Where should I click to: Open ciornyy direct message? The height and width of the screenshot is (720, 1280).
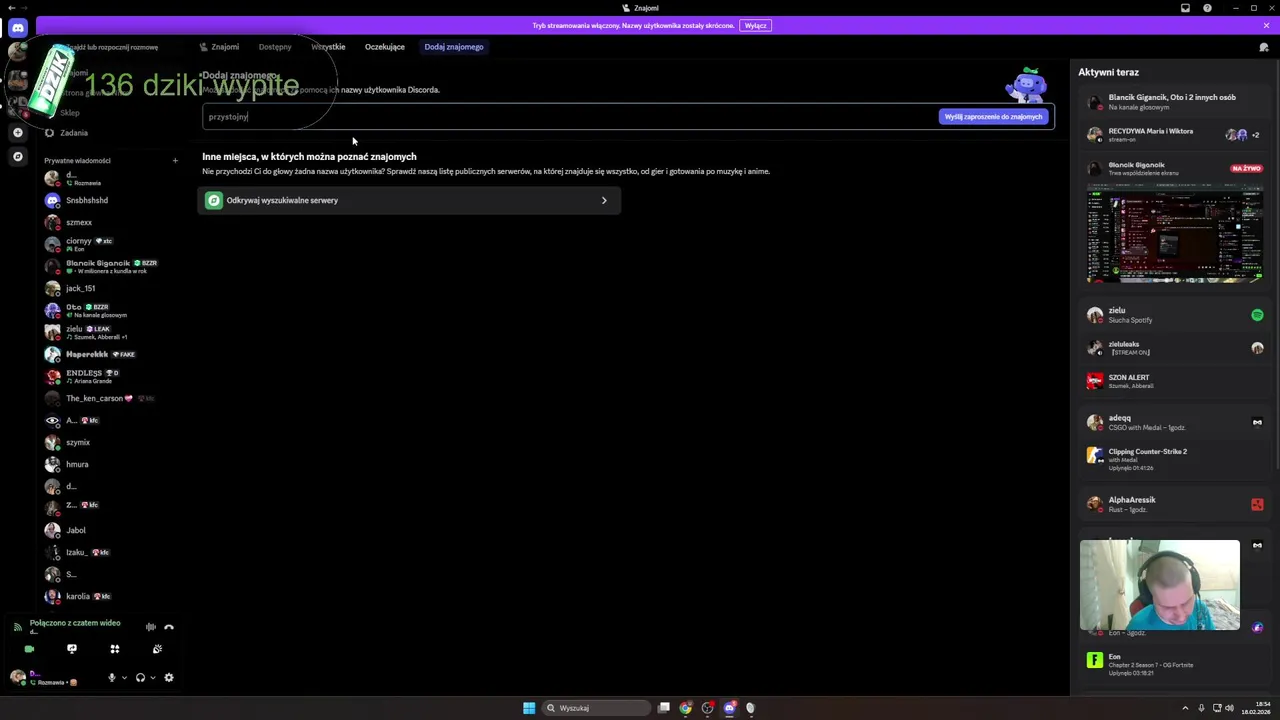(x=110, y=244)
